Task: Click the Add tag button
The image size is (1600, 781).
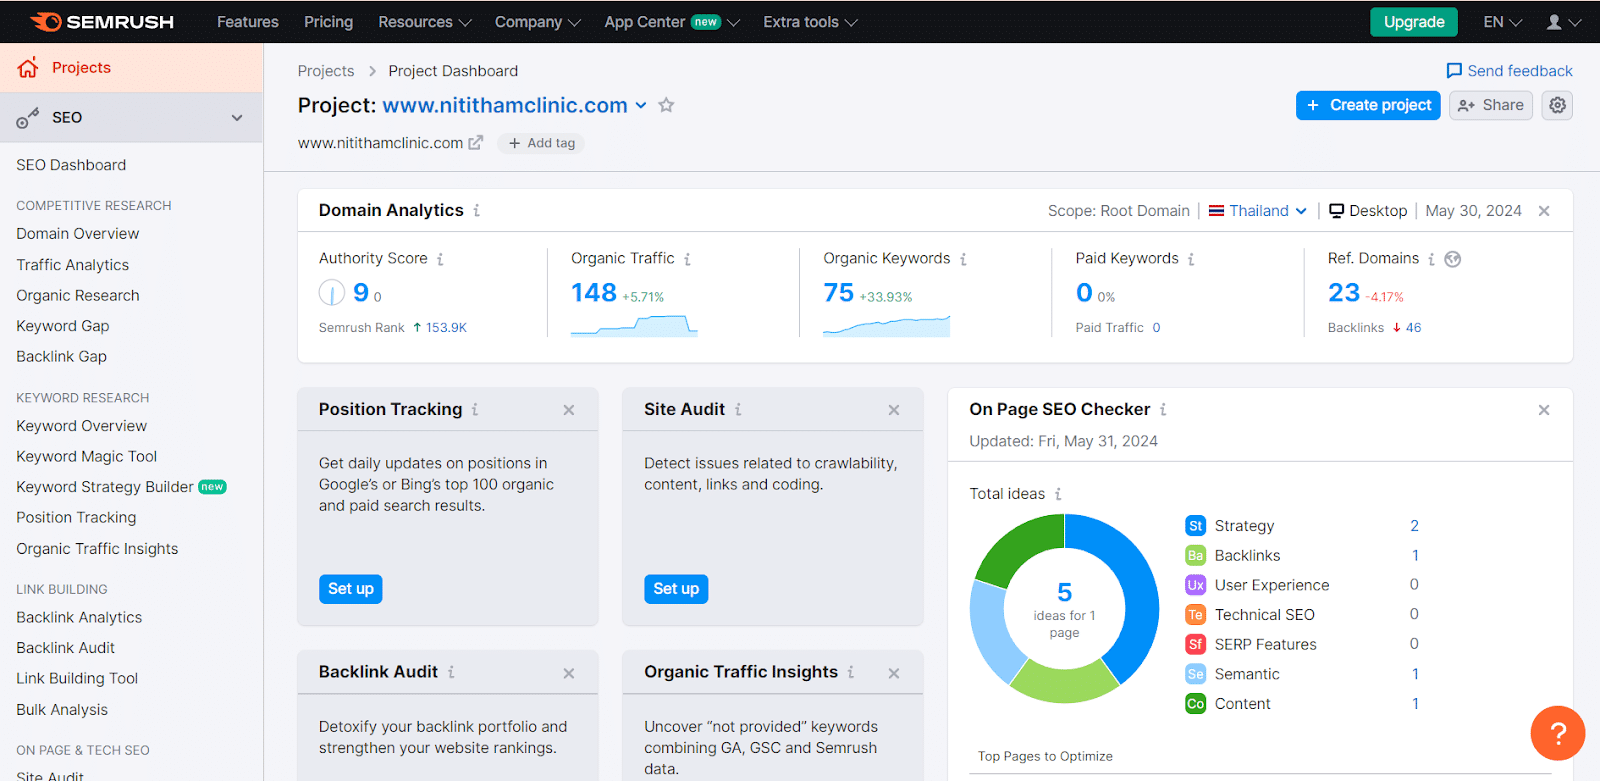Action: (x=541, y=143)
